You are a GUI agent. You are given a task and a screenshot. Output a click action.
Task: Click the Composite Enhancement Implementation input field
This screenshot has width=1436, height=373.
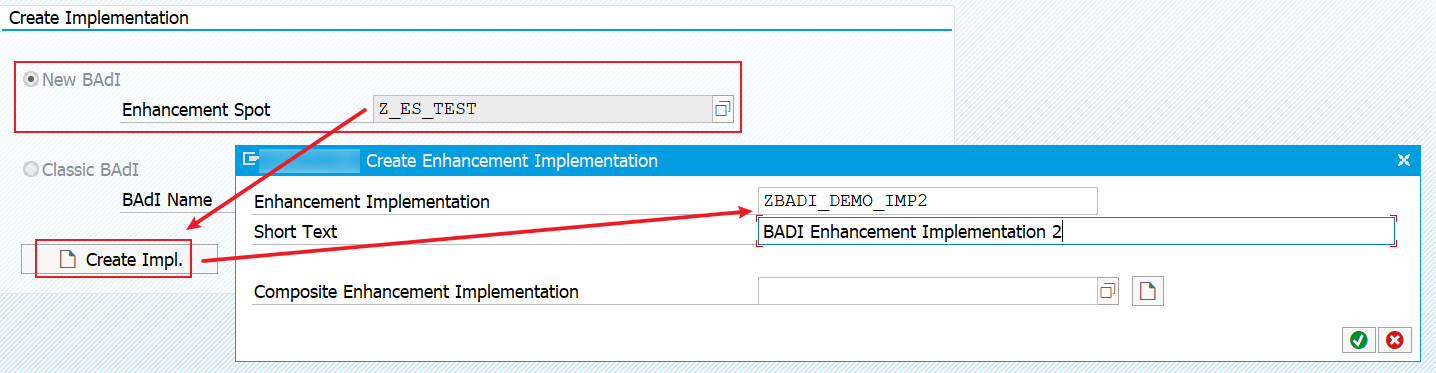927,291
